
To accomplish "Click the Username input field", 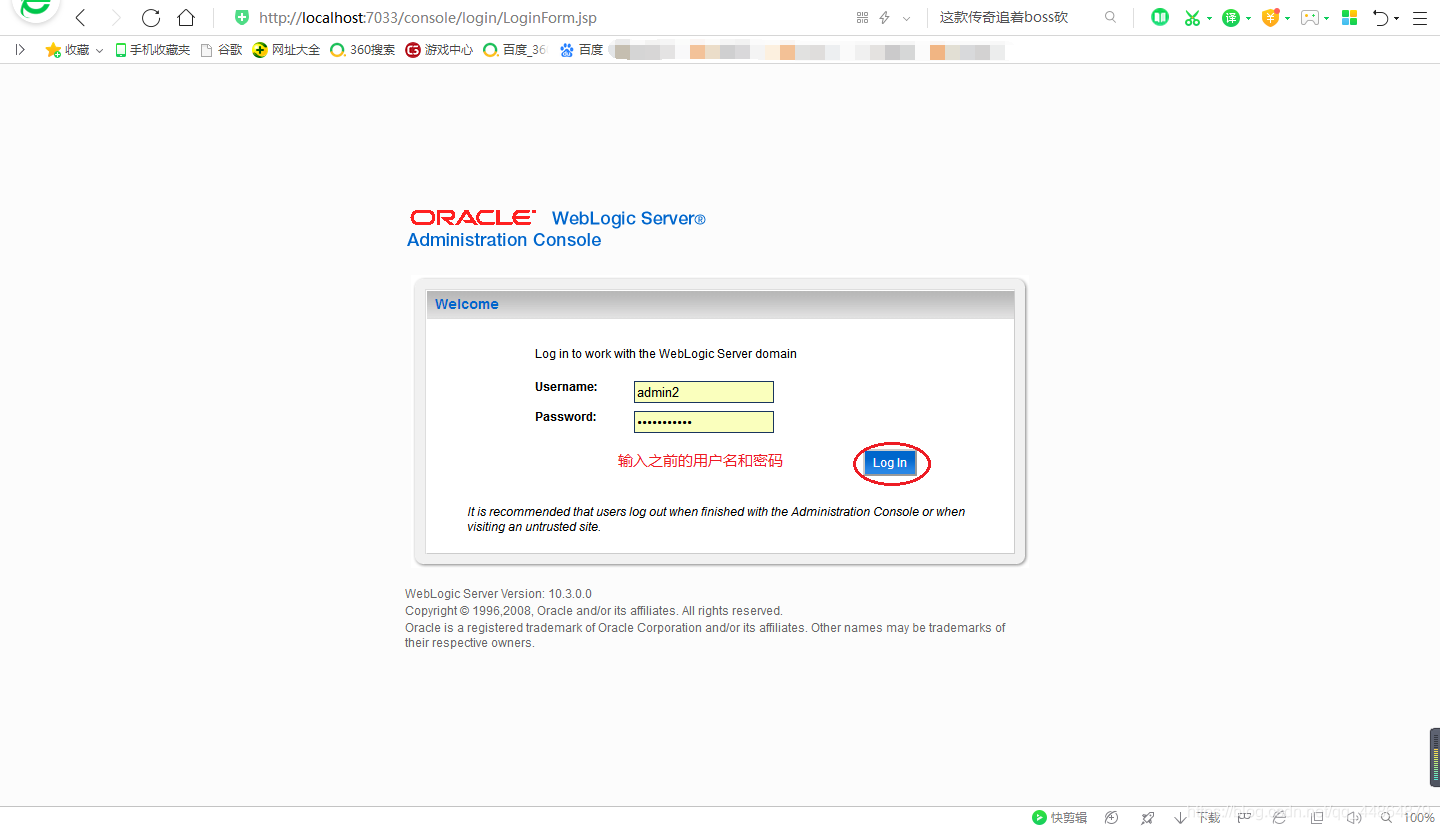I will pyautogui.click(x=704, y=392).
